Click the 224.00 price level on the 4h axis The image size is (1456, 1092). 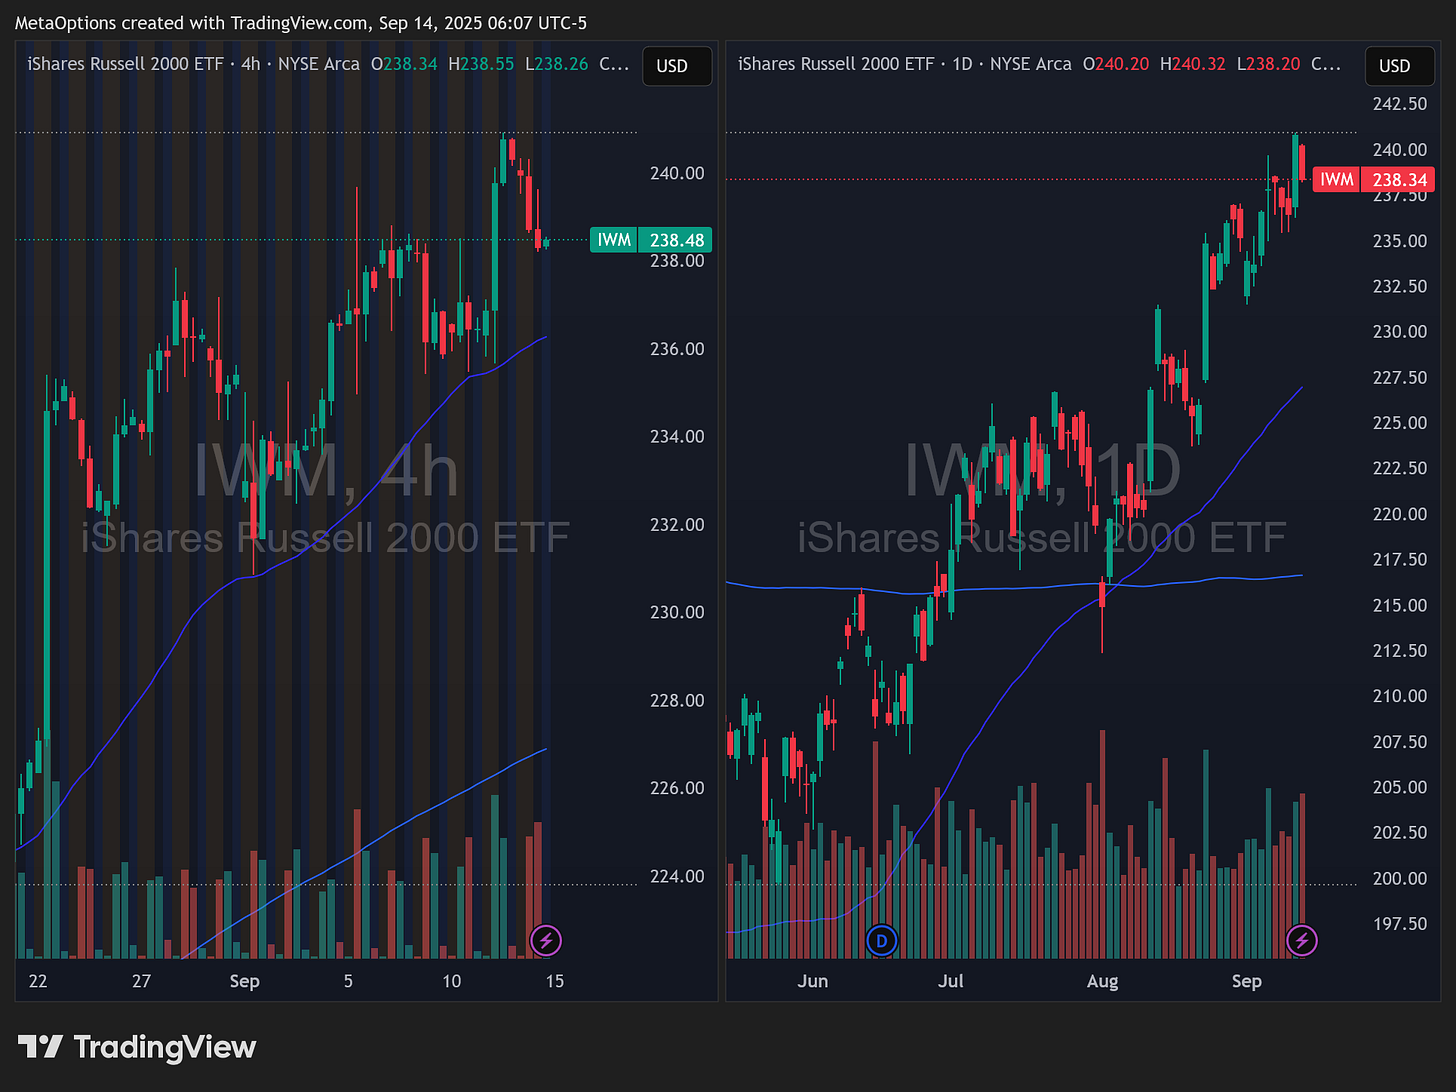677,876
